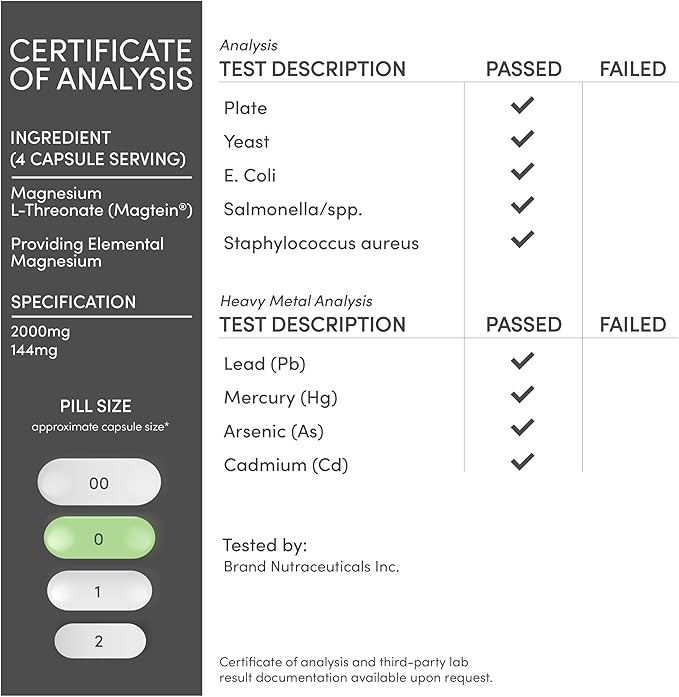Click the Cadmium (Cd) passed checkmark
The image size is (679, 697).
tap(522, 462)
